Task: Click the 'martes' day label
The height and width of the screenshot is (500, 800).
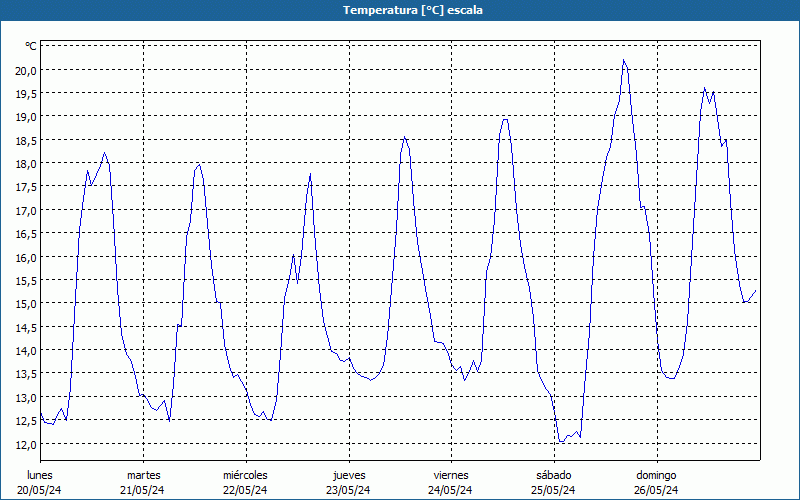Action: (x=143, y=476)
